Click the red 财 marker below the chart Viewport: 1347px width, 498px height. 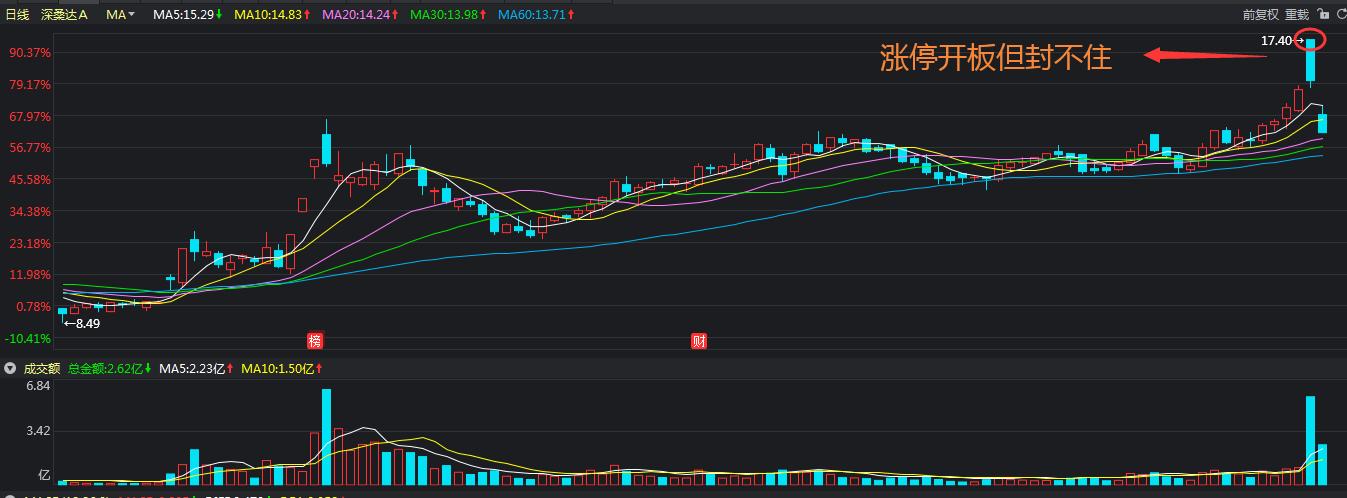coord(699,340)
